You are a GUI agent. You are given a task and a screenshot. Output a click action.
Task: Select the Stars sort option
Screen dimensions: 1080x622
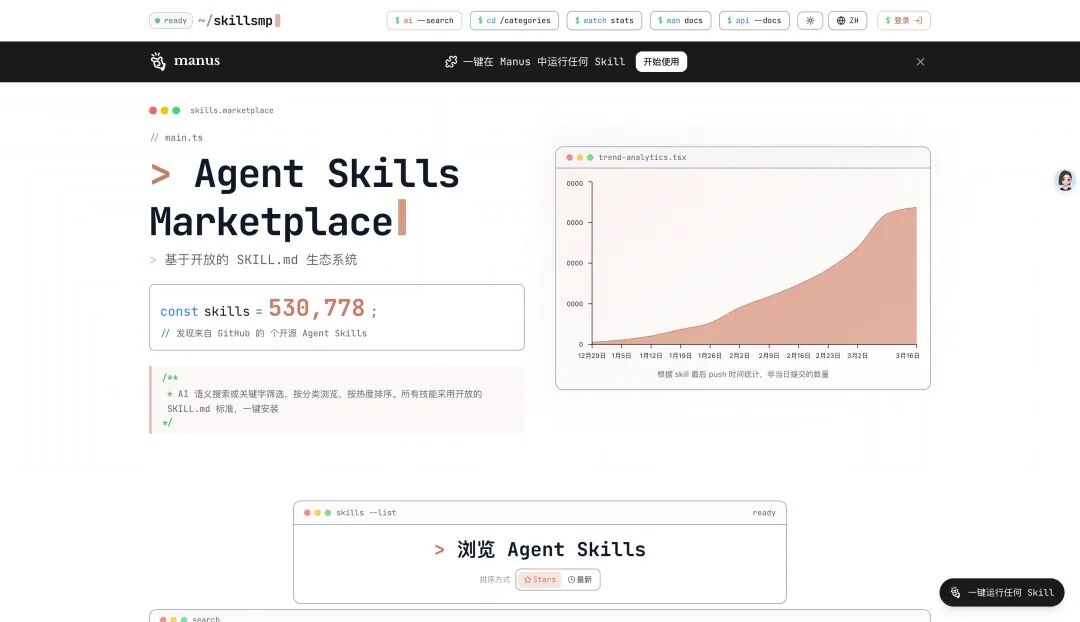(x=539, y=579)
